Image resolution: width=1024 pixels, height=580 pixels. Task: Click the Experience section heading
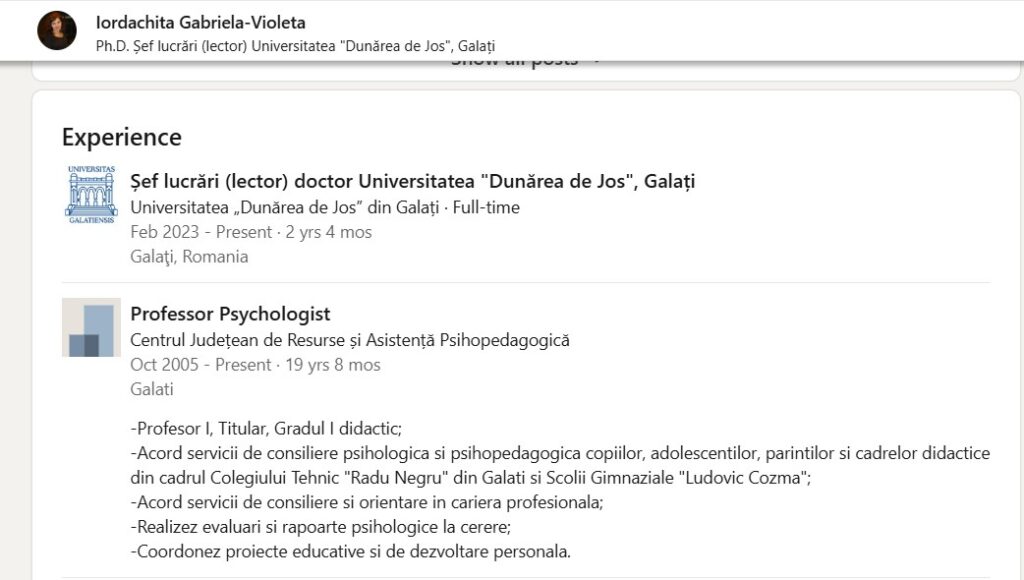[x=122, y=137]
